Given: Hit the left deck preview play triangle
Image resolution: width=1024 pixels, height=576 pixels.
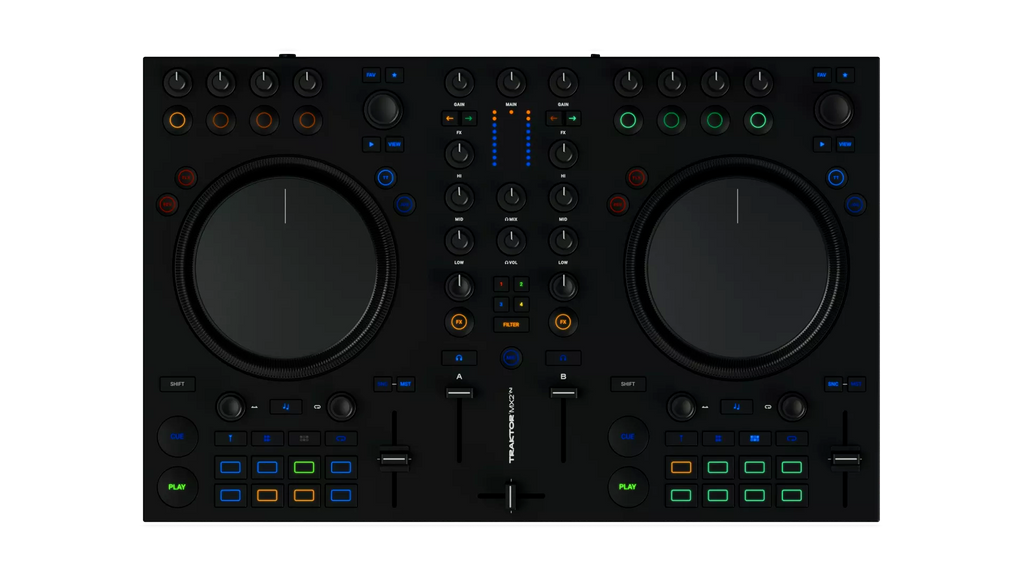Looking at the screenshot, I should pyautogui.click(x=372, y=144).
